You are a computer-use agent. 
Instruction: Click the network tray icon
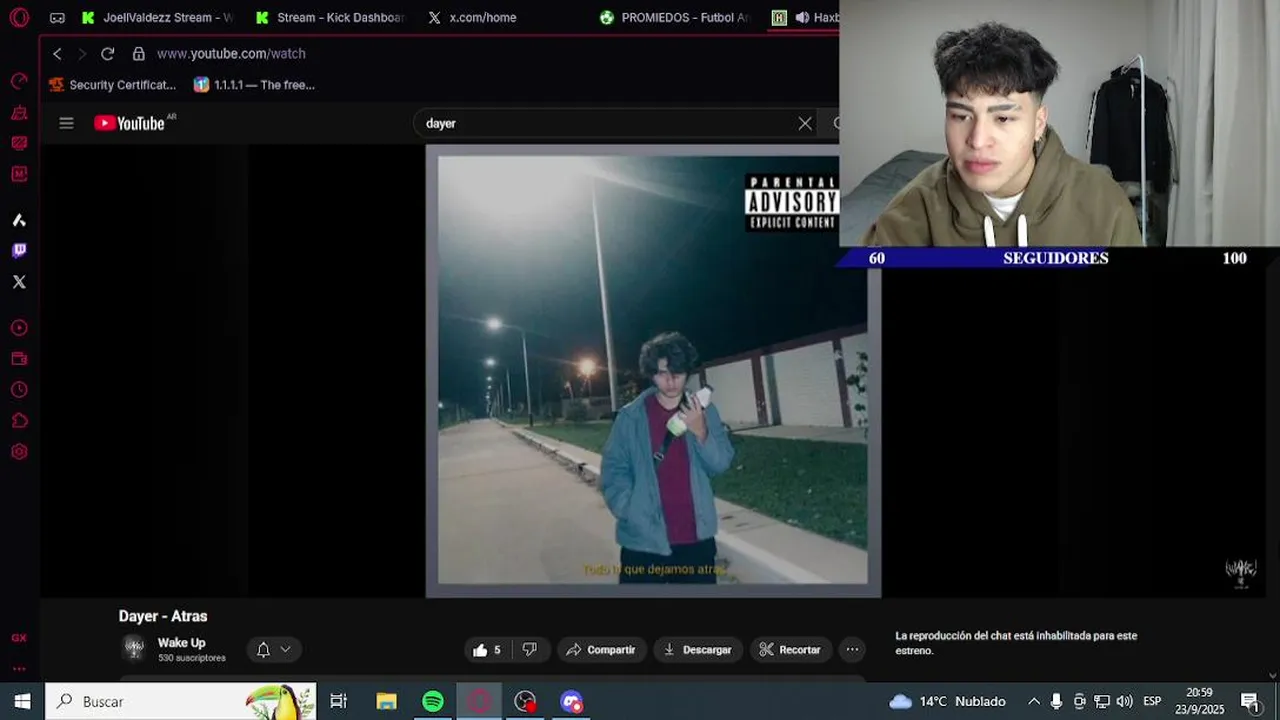click(1102, 702)
